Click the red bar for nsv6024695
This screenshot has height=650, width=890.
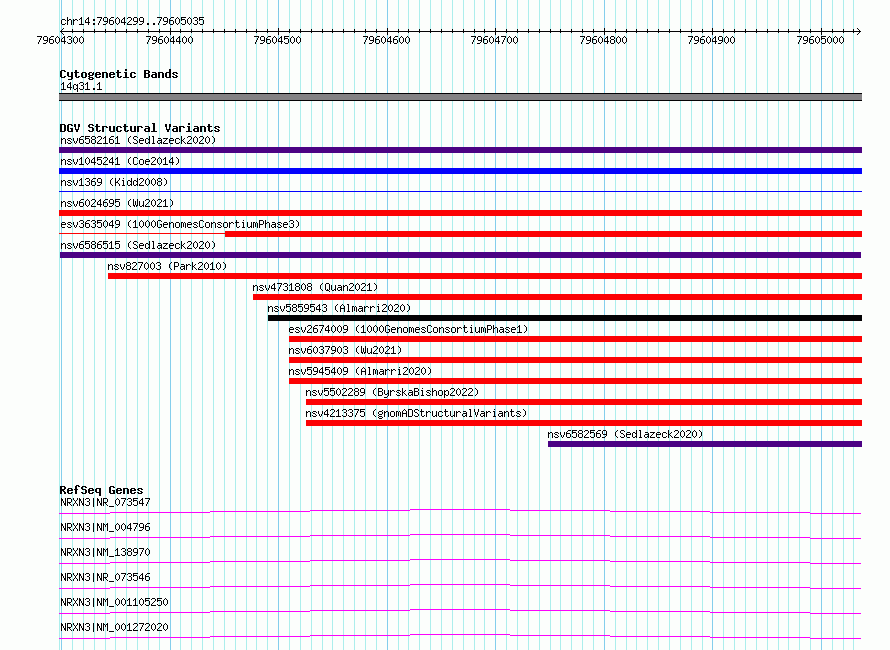(x=460, y=213)
